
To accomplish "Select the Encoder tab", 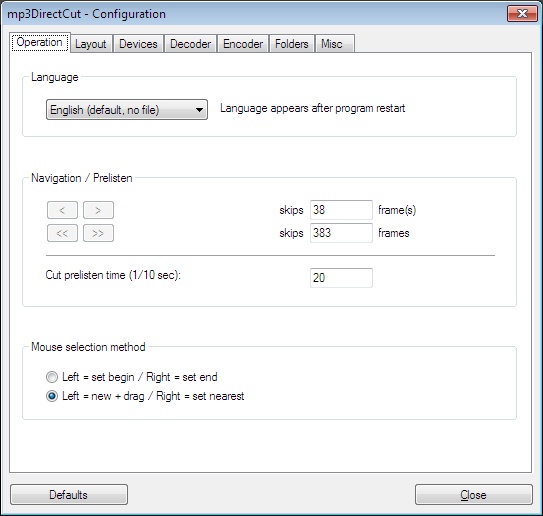I will click(243, 44).
